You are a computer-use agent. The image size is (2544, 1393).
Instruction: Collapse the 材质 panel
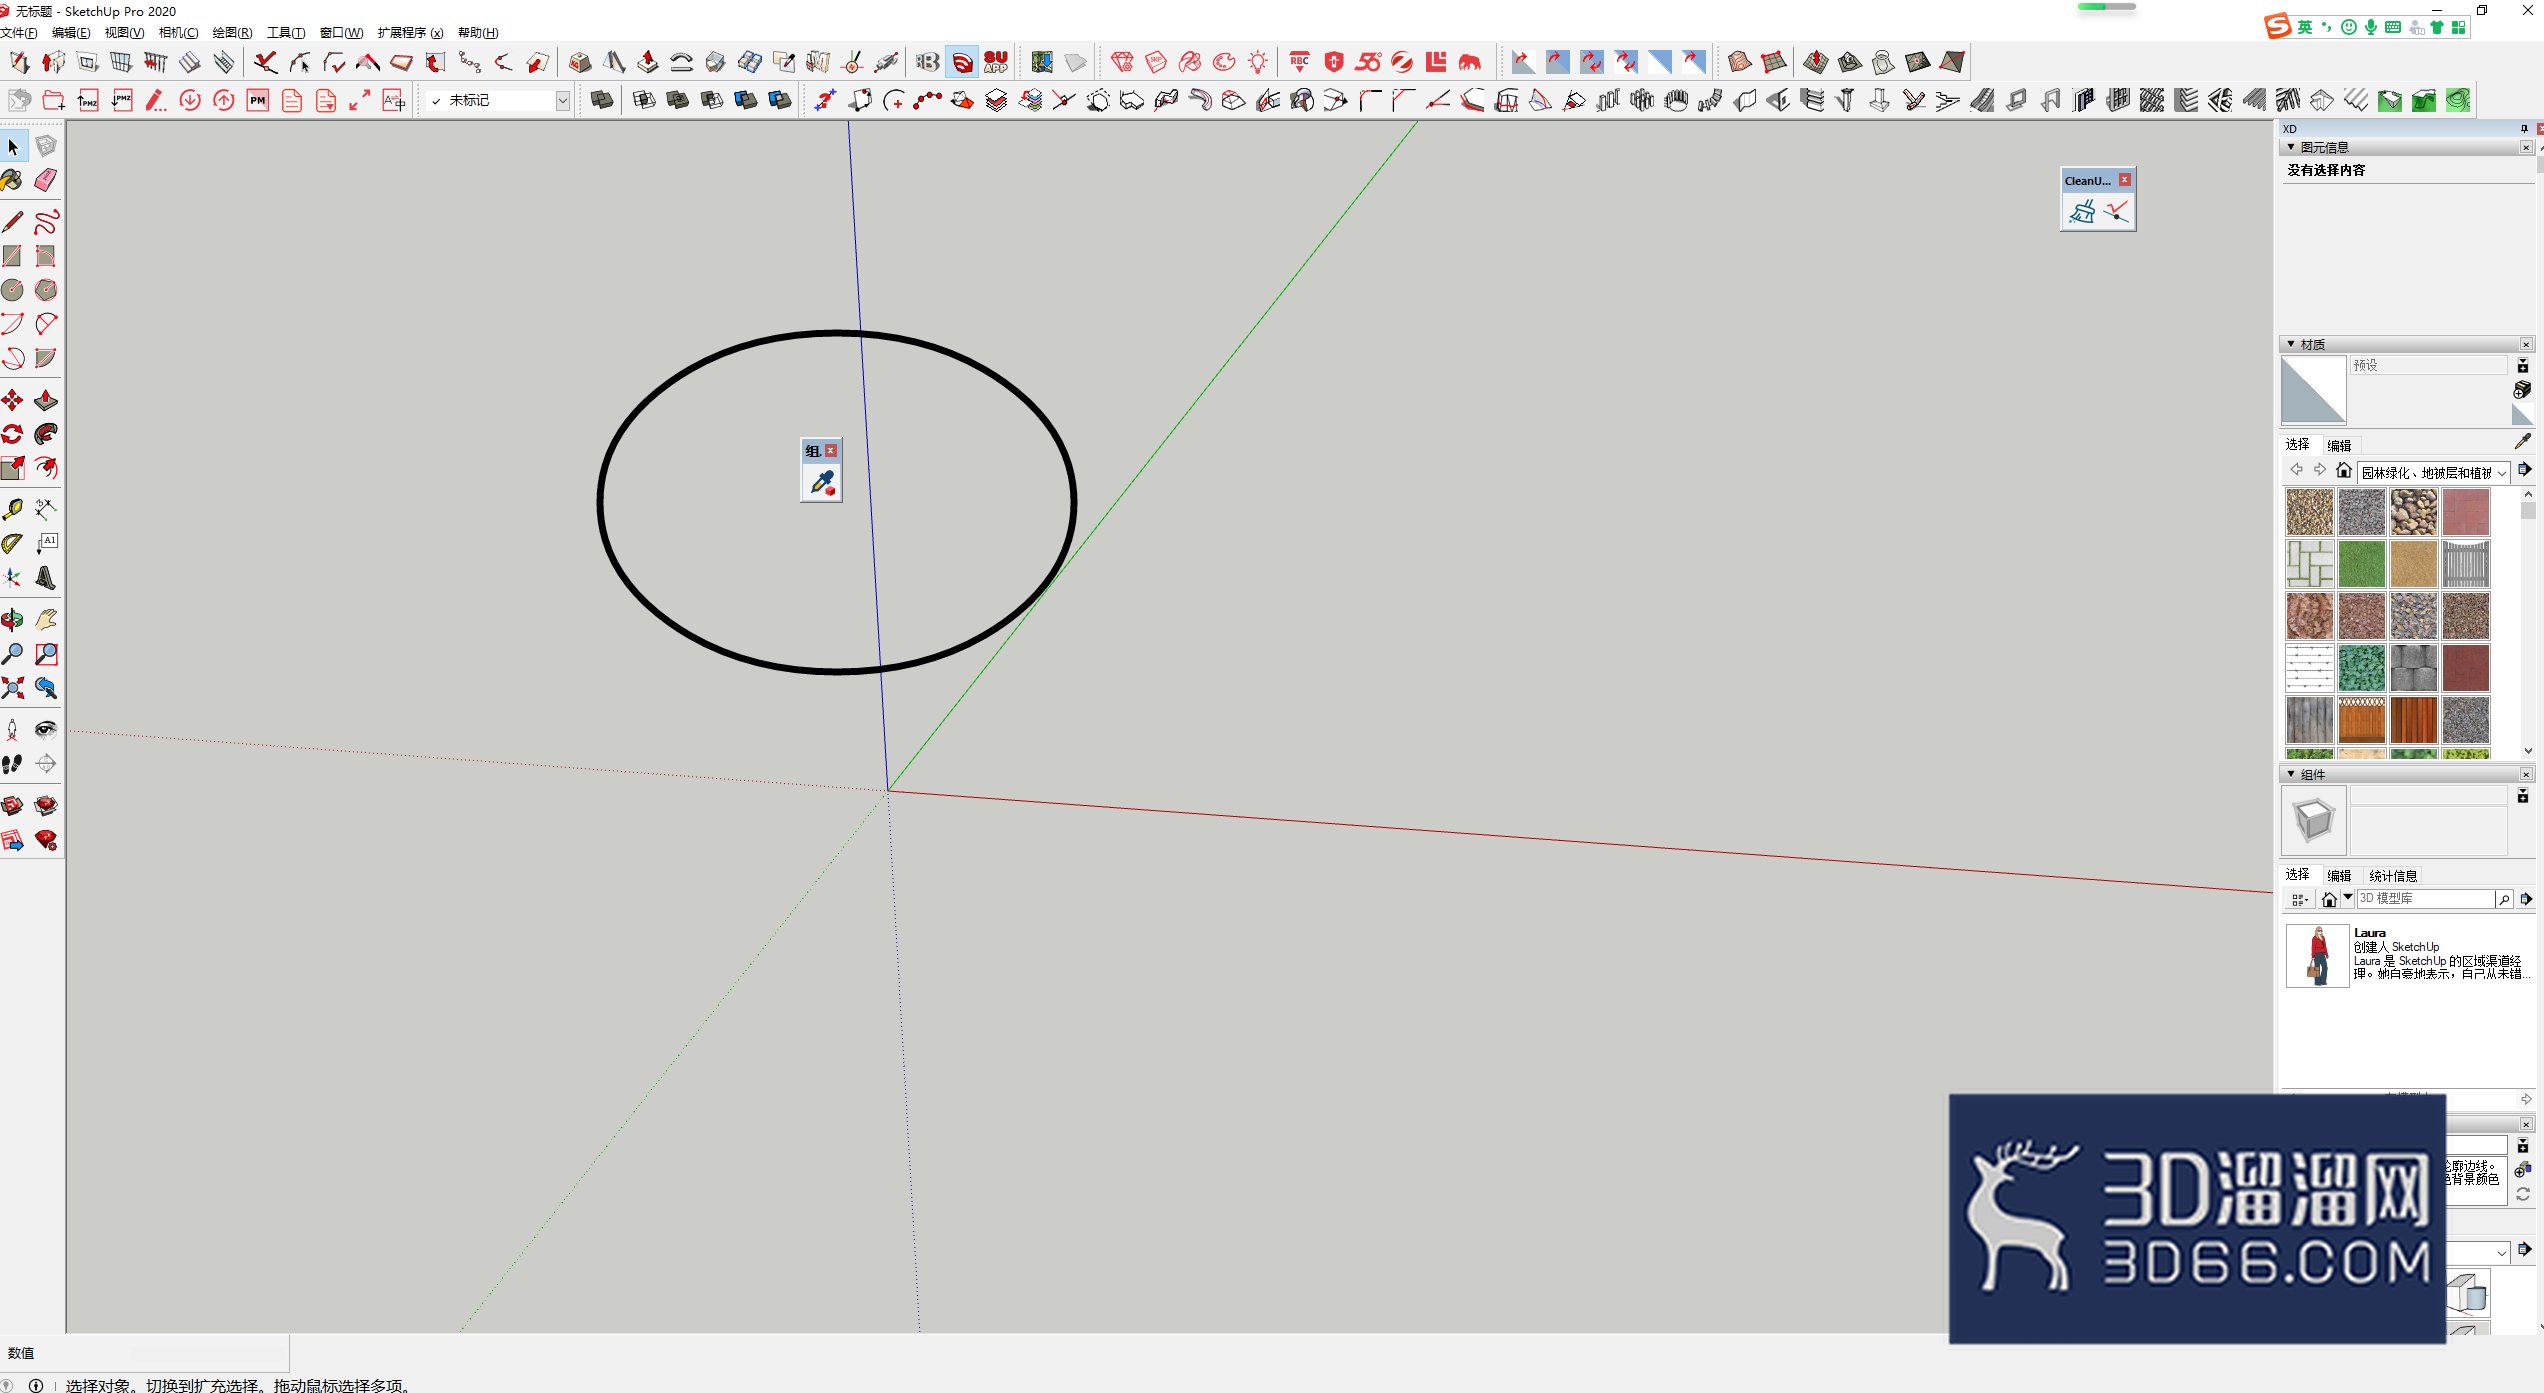2291,344
